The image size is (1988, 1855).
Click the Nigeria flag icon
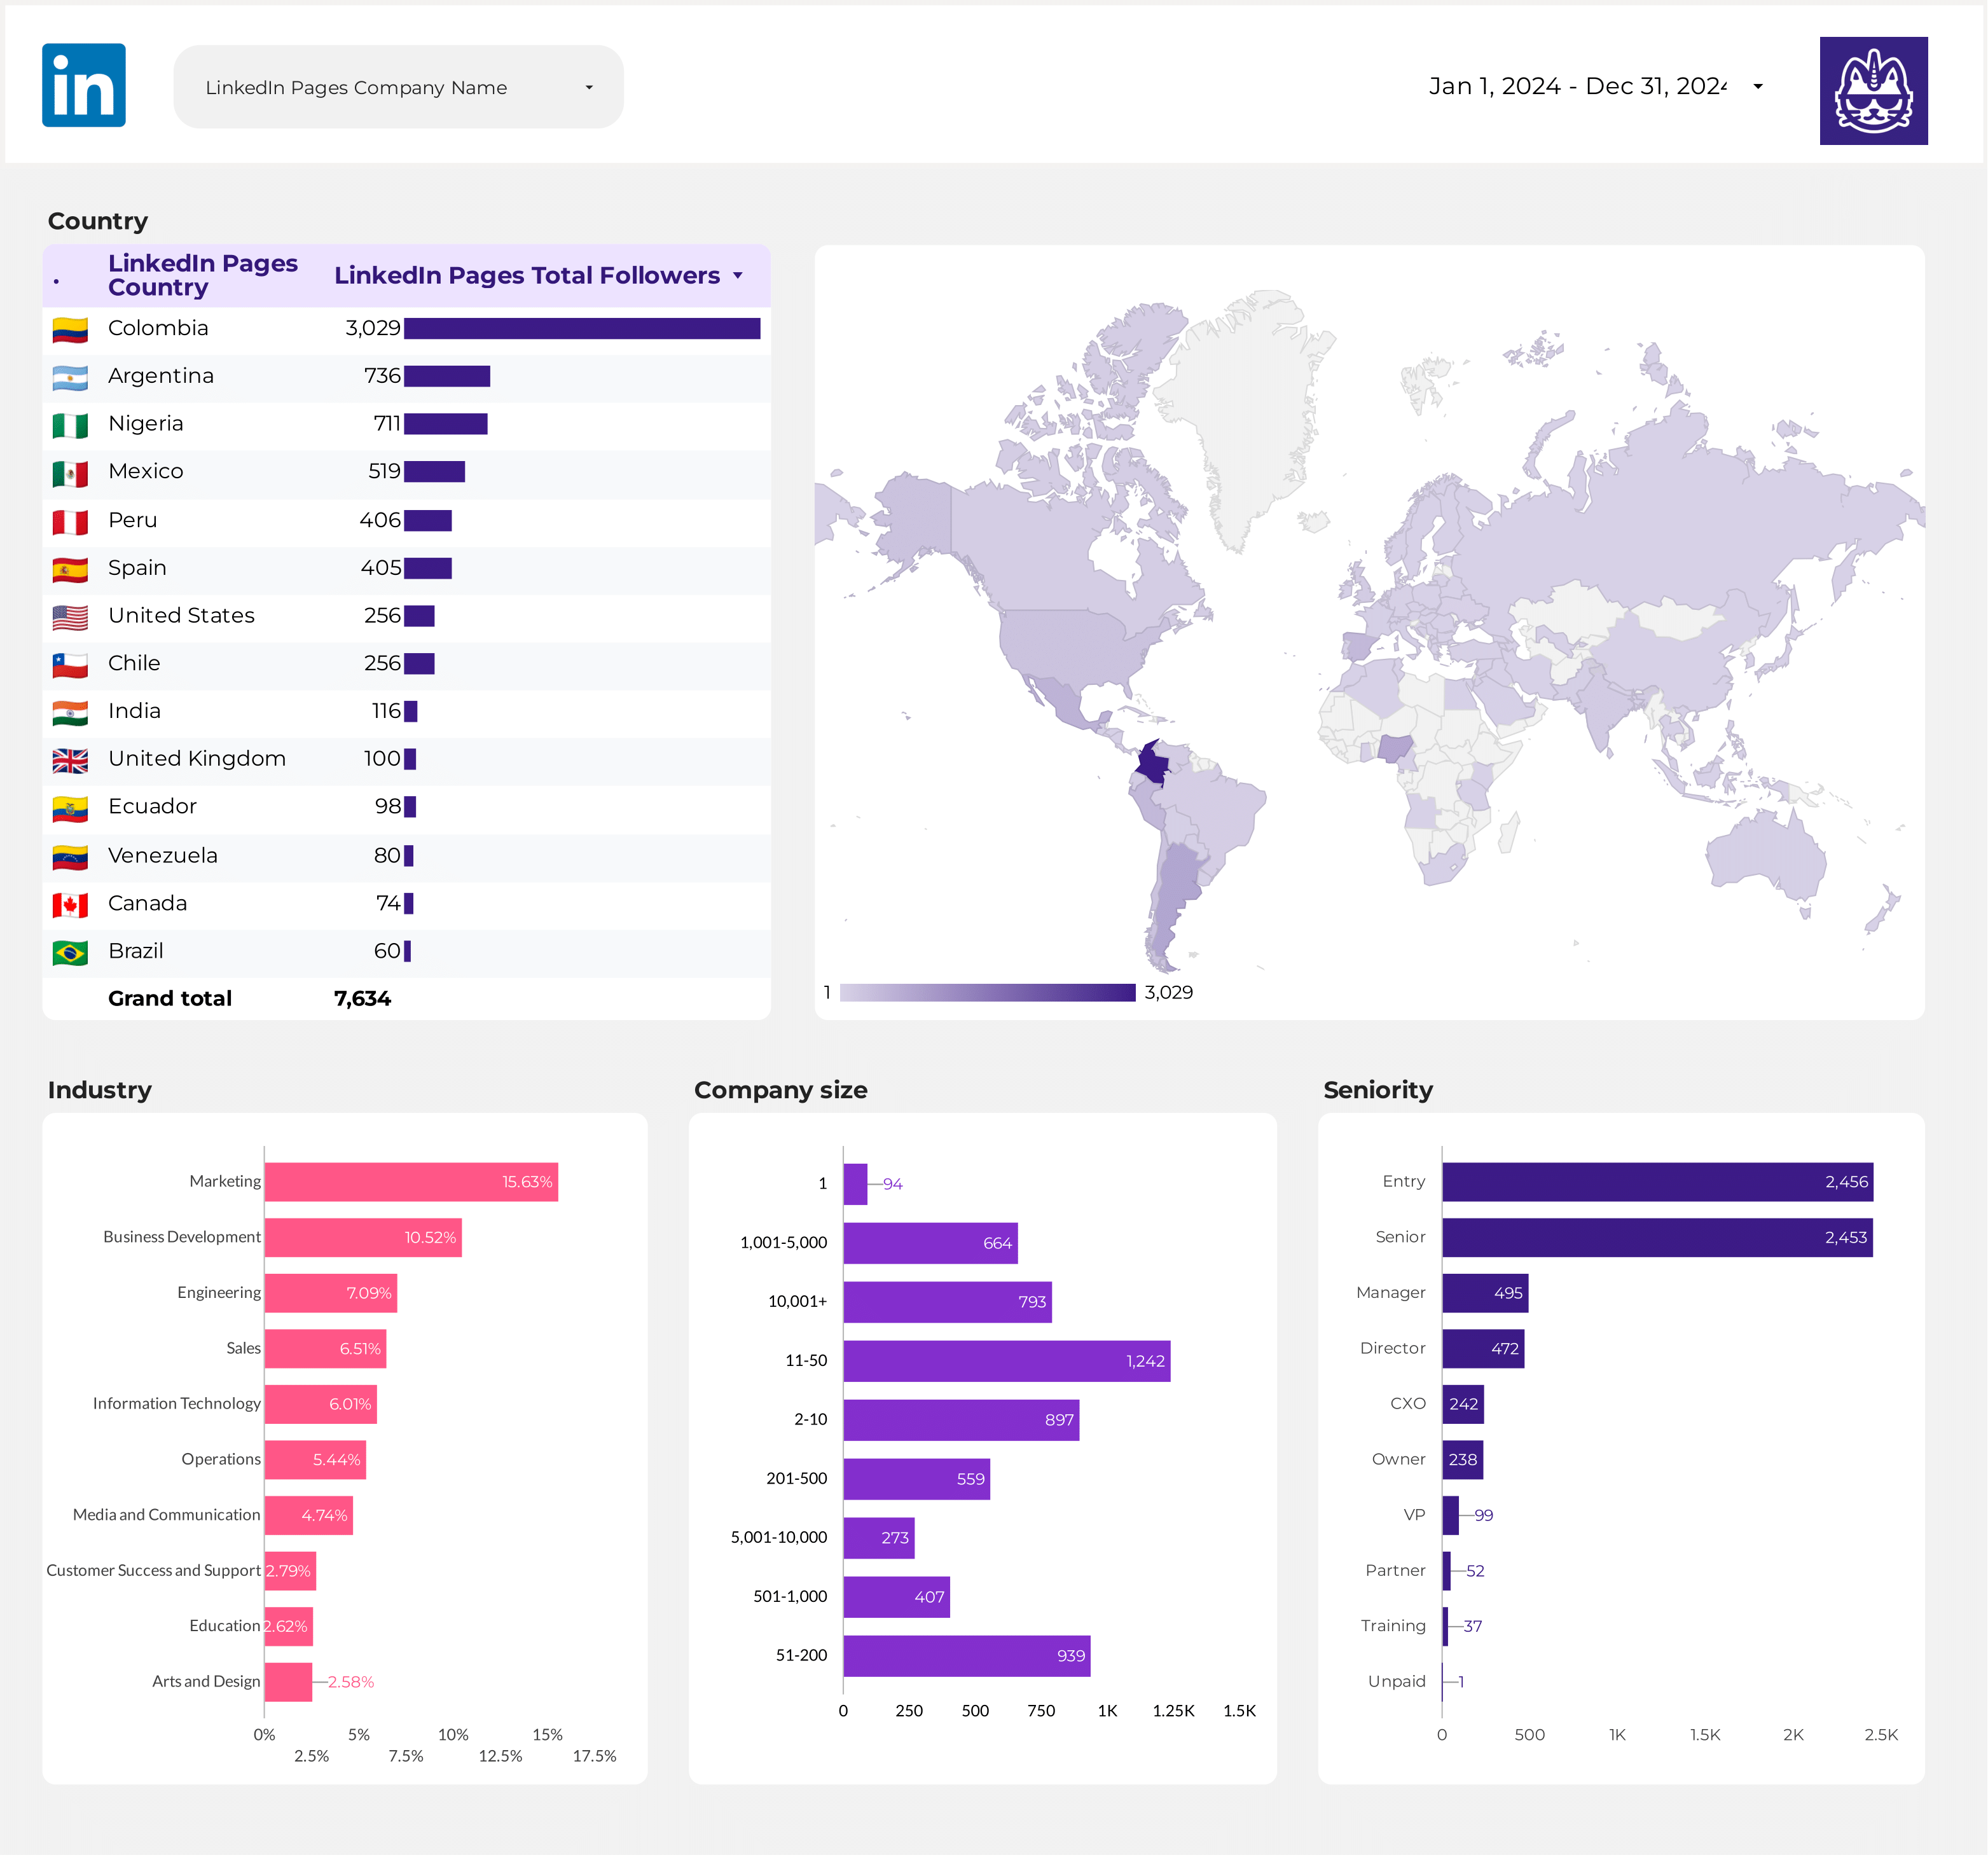tap(70, 425)
